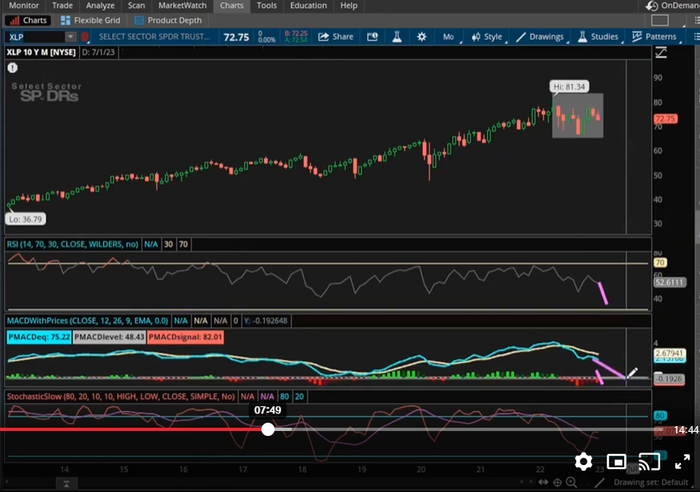Click the flask icon in chart toolbar
This screenshot has height=492, width=700.
point(396,37)
